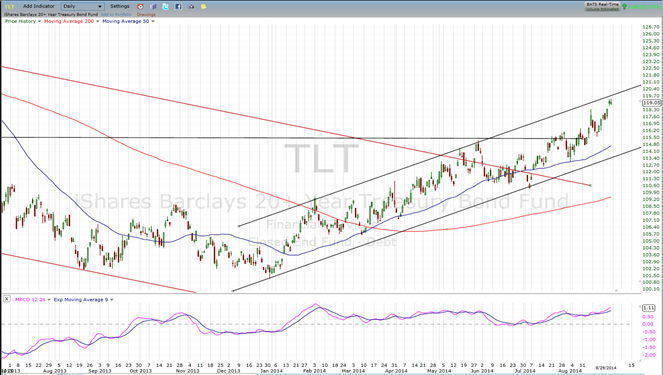Screen dimensions: 663x375
Task: Click the 0.08 (0.07%) change value
Action: coord(644,7)
